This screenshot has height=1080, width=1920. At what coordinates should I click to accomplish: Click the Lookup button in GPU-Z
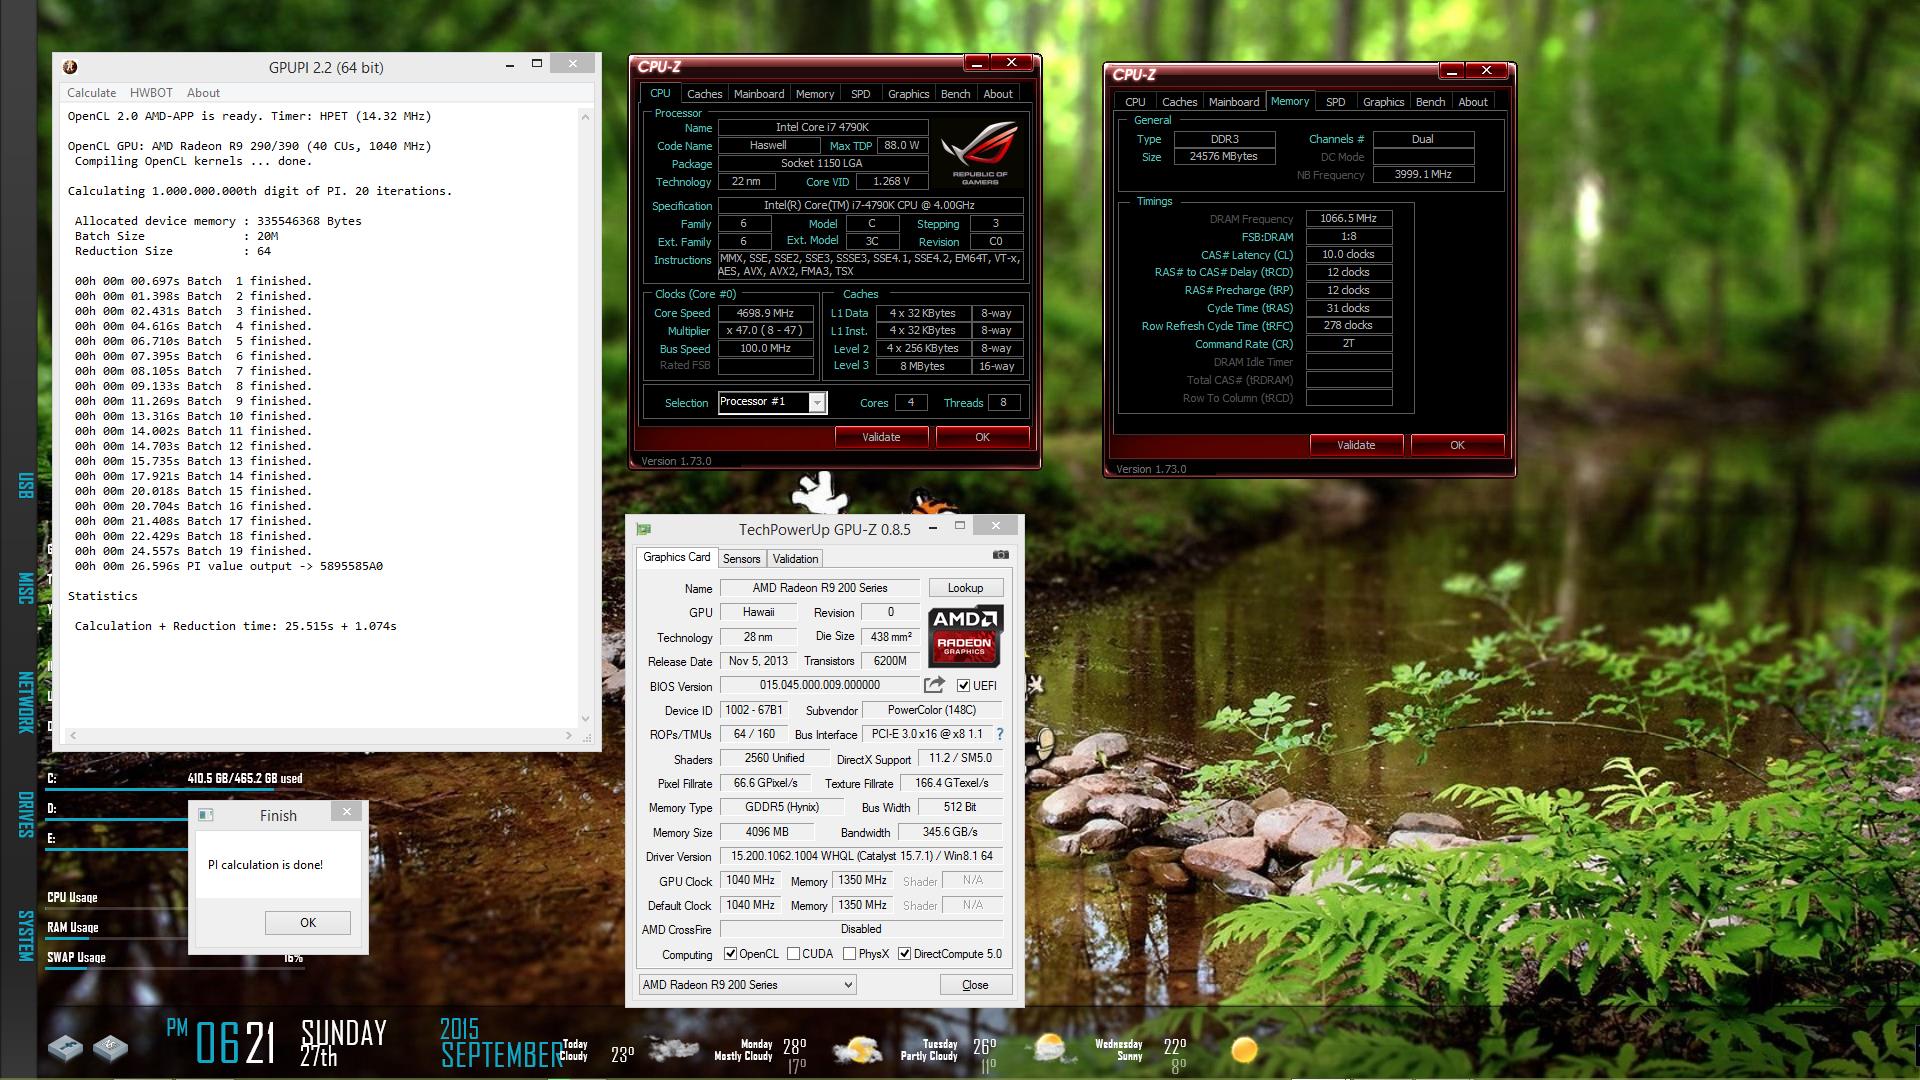tap(965, 588)
